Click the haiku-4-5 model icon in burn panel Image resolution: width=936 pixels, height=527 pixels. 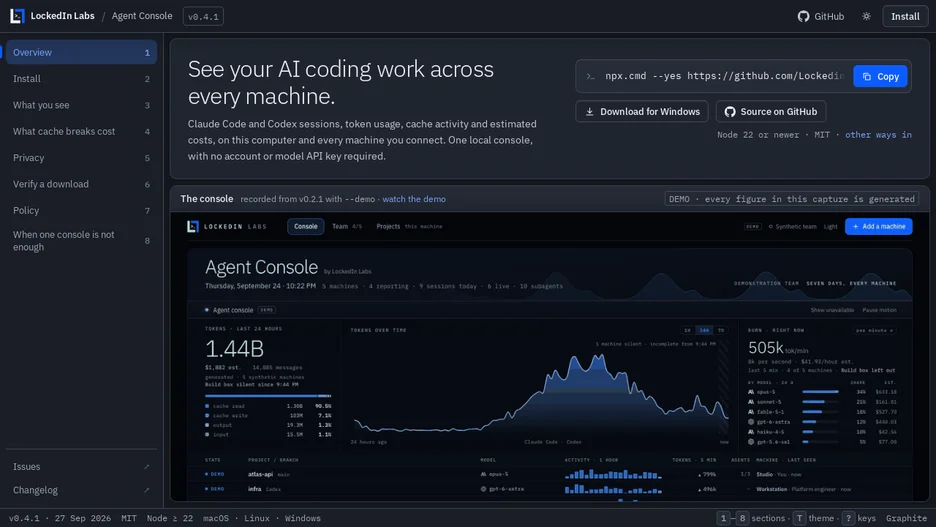pos(751,432)
